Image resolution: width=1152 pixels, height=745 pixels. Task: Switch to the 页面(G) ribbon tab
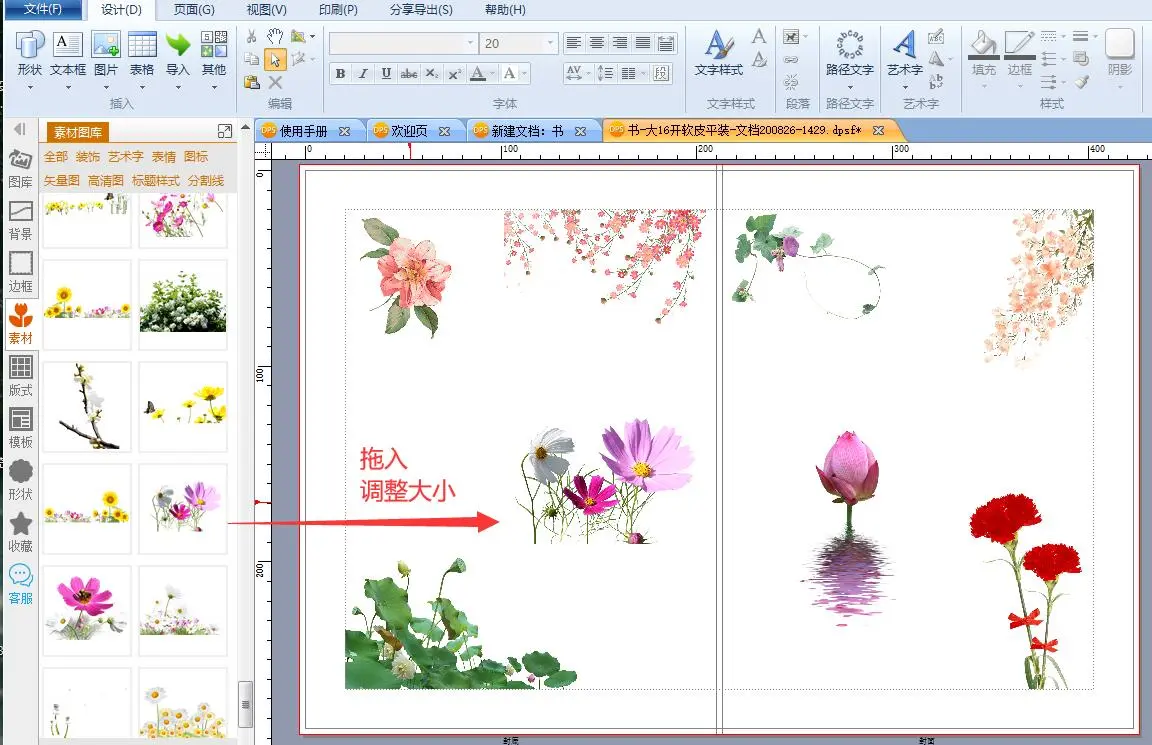click(x=194, y=10)
